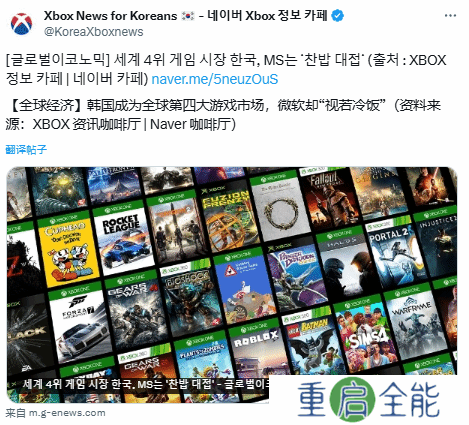Click the blue verified badge icon
The width and height of the screenshot is (469, 425).
(x=338, y=15)
